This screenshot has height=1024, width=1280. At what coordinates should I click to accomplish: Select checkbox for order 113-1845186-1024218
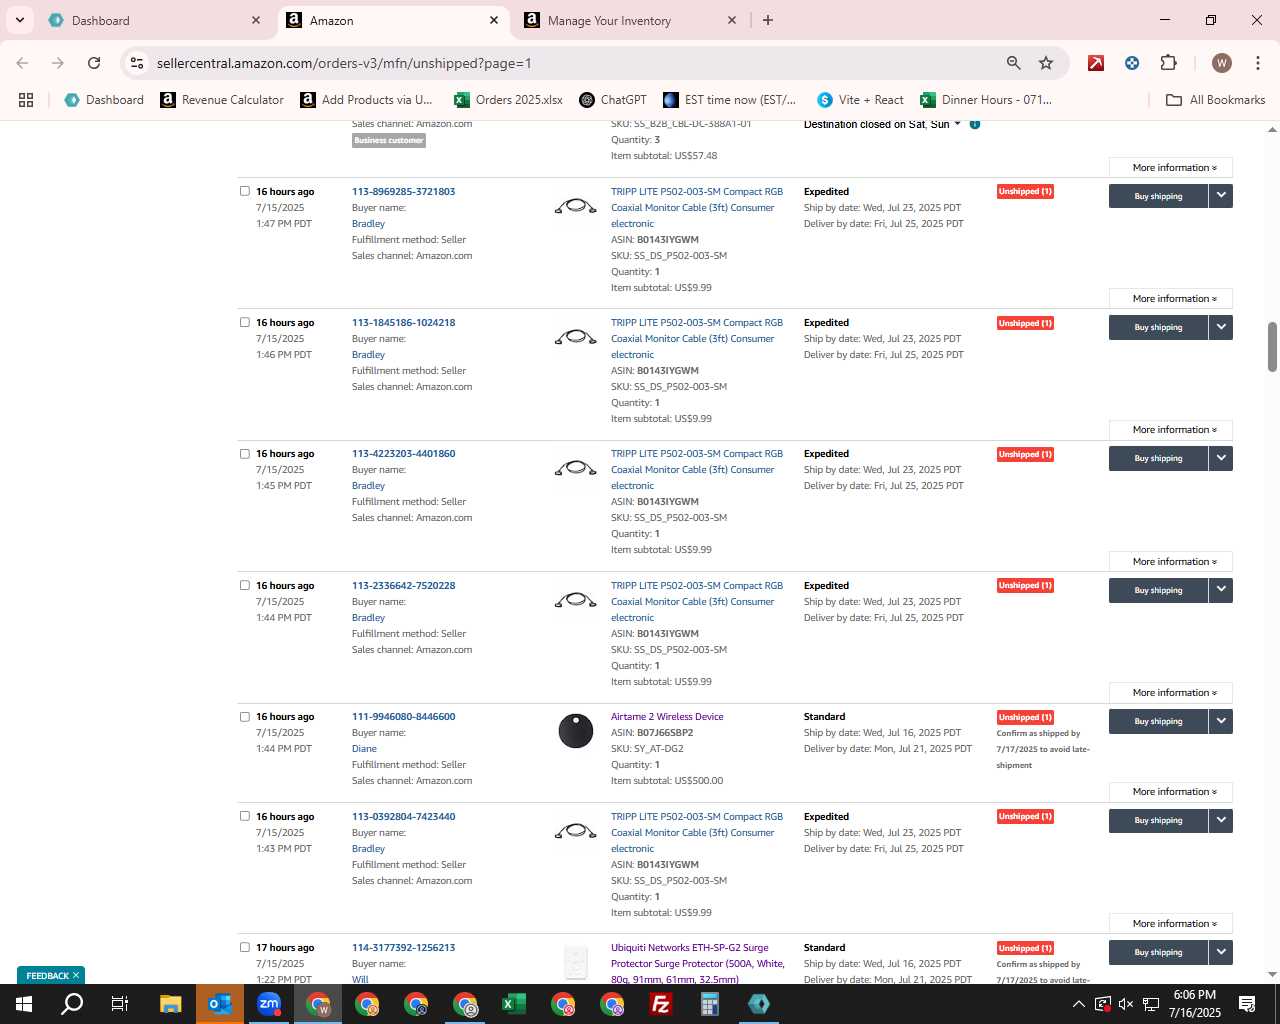245,322
